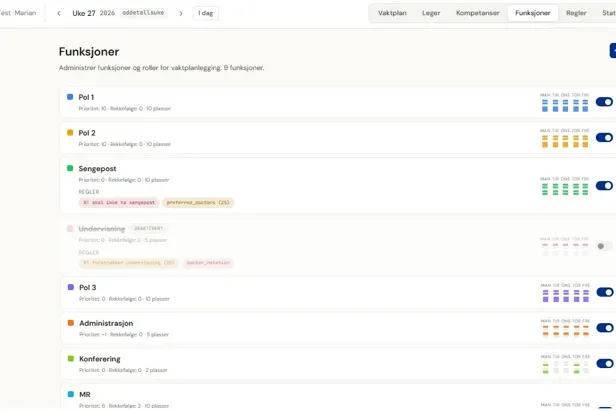Open the Undervisning weekday slot grid
Image resolution: width=616 pixels, height=411 pixels.
[565, 247]
